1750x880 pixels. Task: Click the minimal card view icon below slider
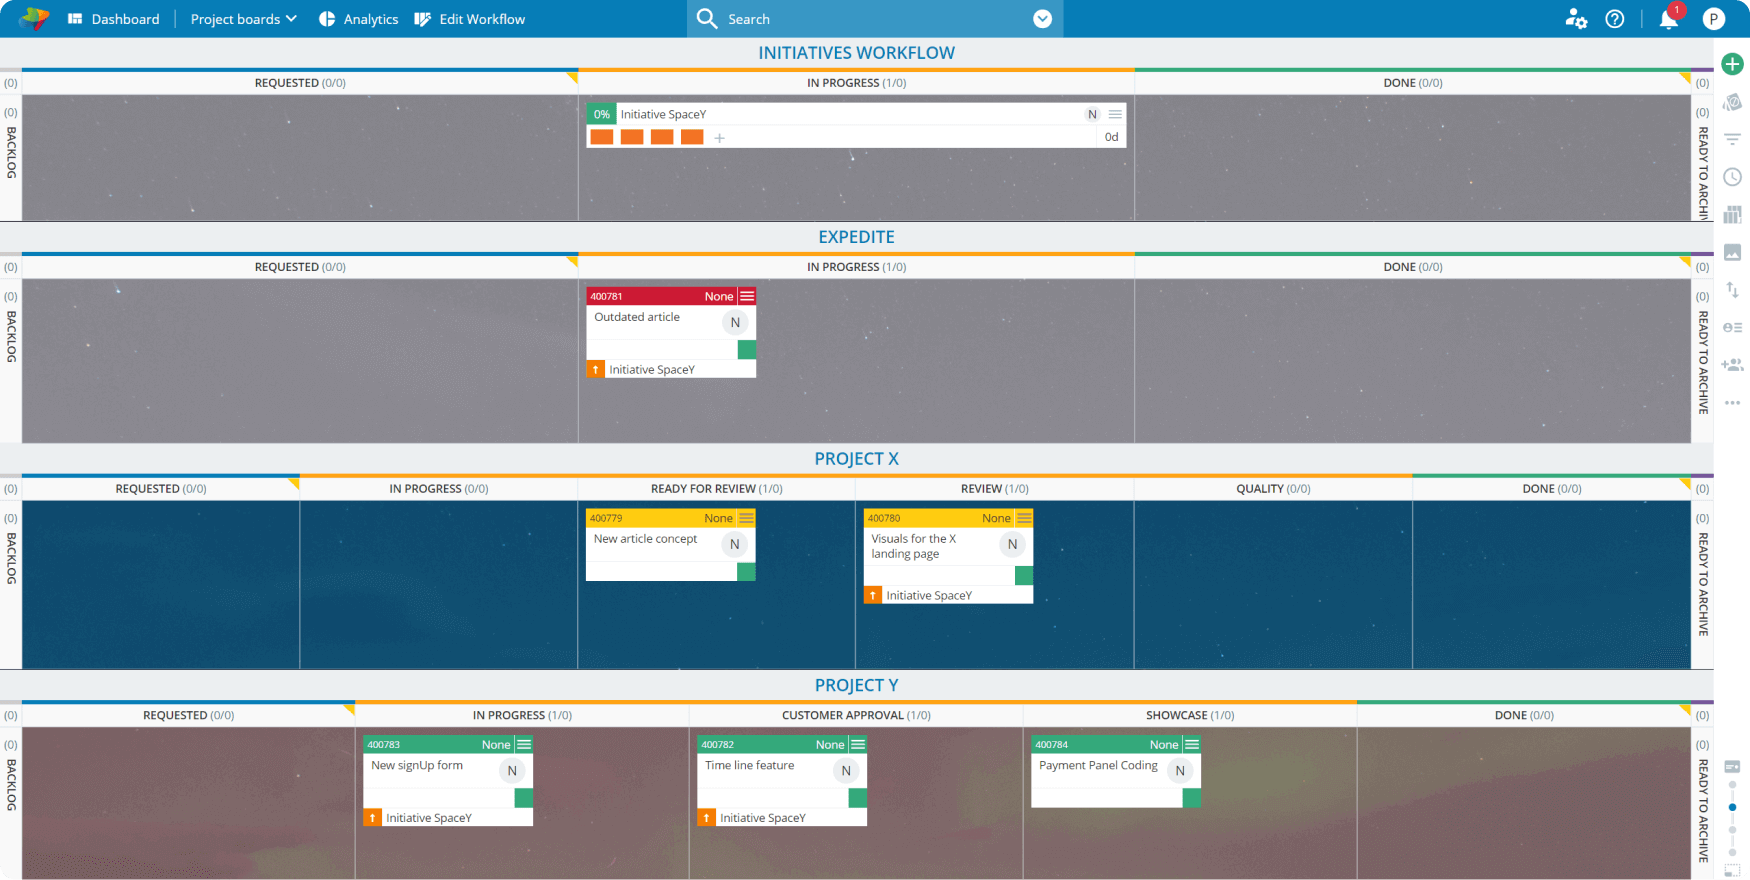tap(1732, 870)
